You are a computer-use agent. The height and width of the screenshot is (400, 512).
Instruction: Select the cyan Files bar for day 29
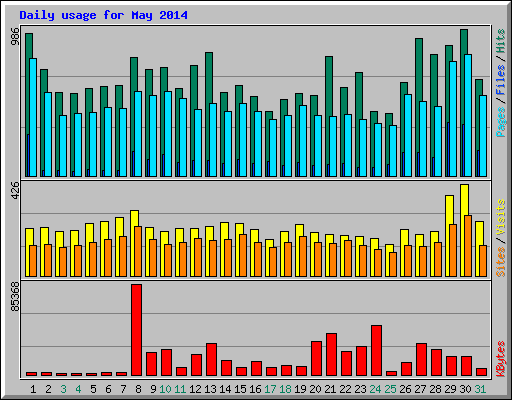(453, 119)
